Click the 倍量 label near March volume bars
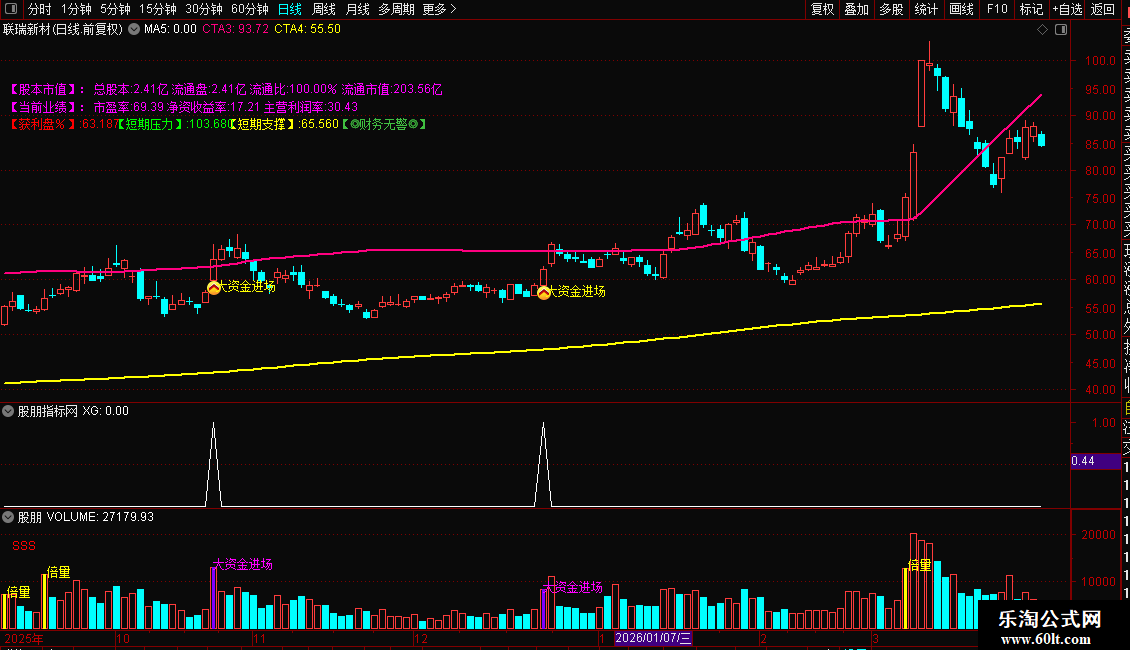The height and width of the screenshot is (650, 1130). (920, 565)
